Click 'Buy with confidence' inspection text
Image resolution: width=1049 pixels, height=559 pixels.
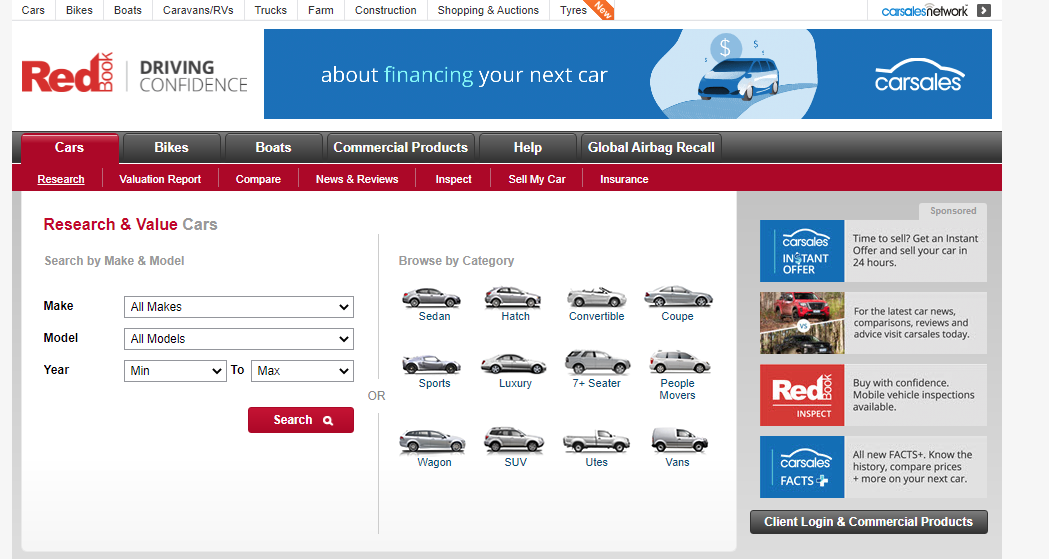[x=913, y=395]
